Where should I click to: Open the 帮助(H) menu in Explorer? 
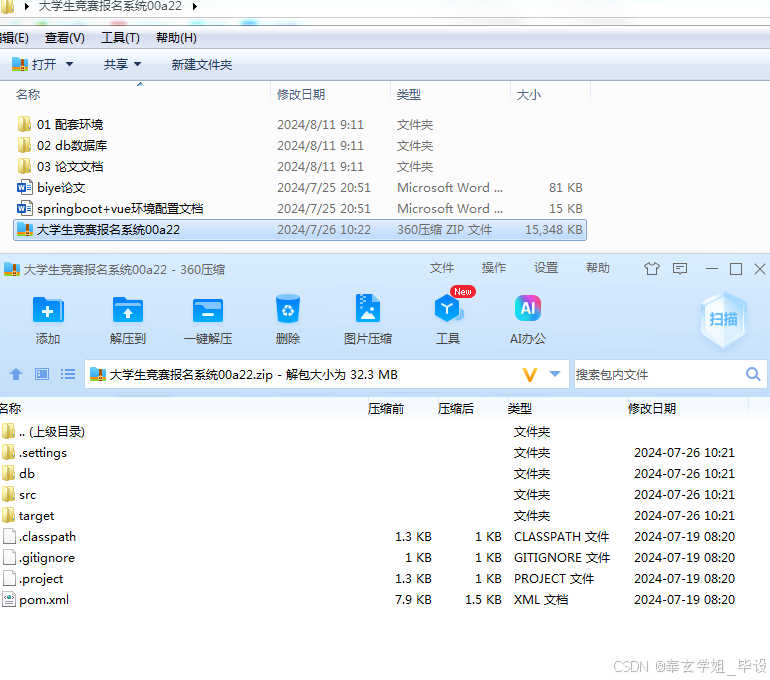coord(176,38)
